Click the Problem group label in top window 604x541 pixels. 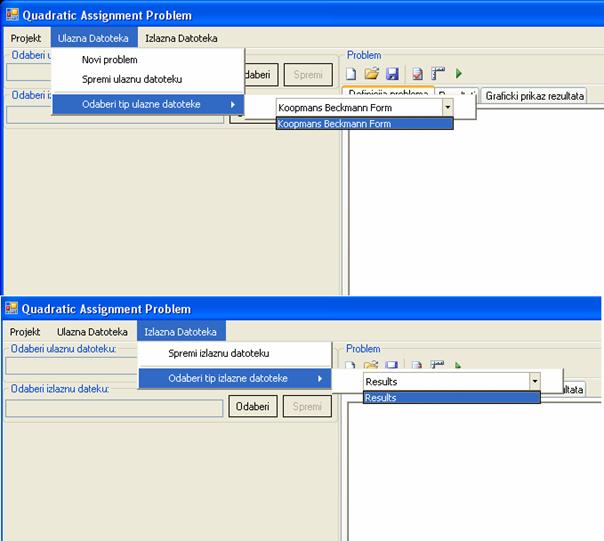click(x=364, y=55)
